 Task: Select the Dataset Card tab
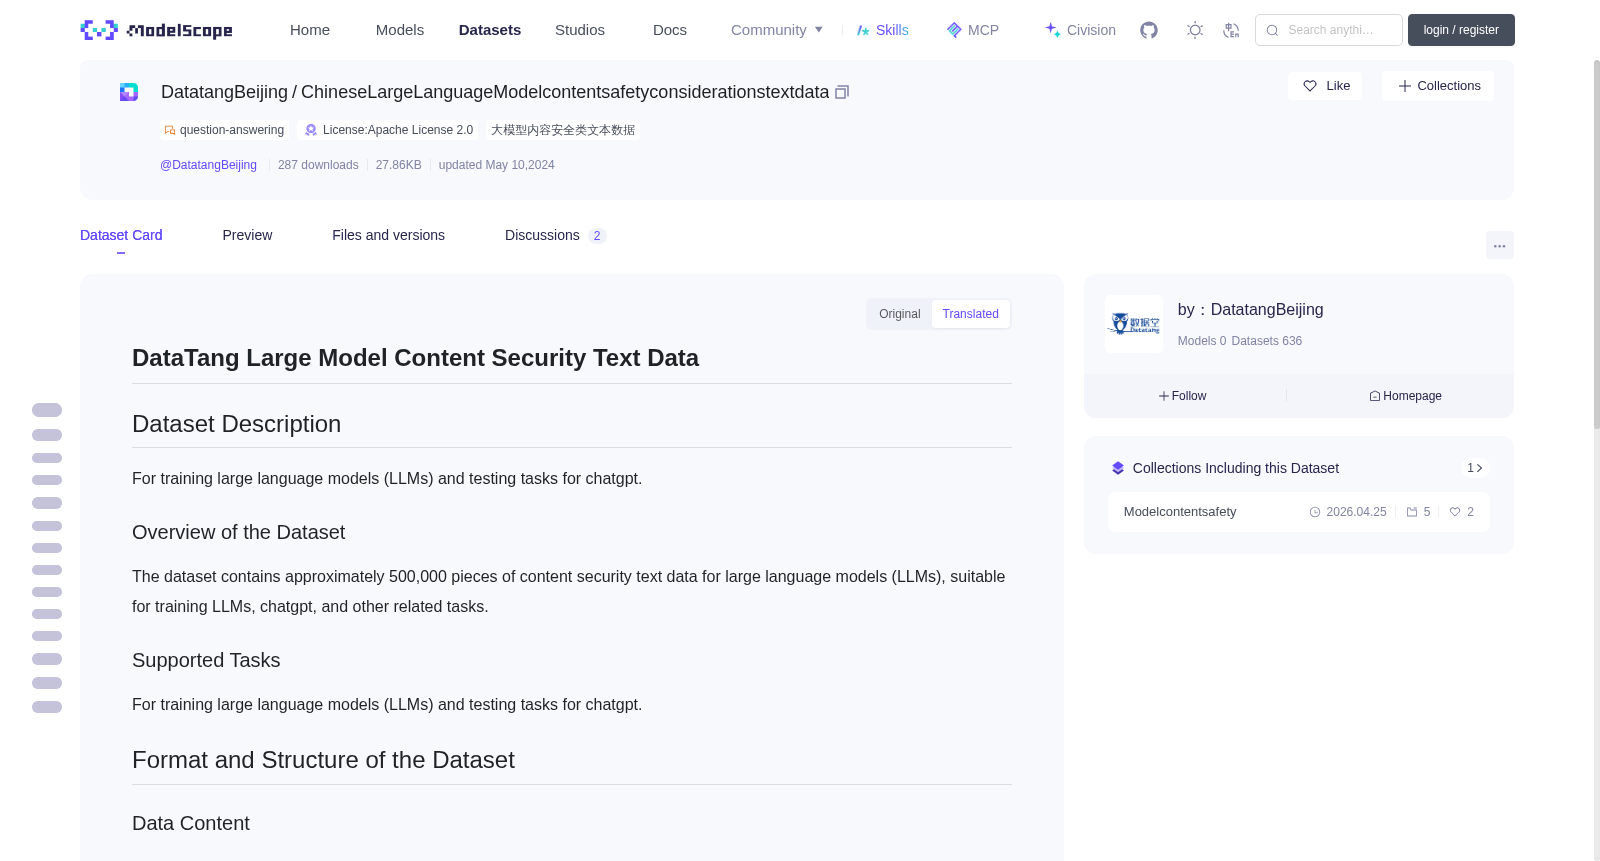click(121, 235)
